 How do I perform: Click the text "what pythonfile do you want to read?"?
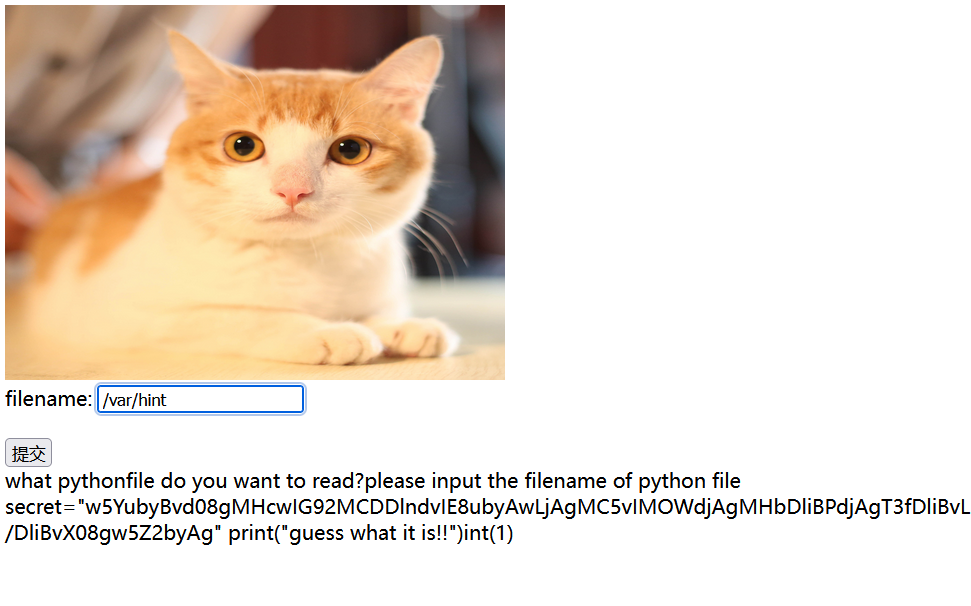coord(185,482)
